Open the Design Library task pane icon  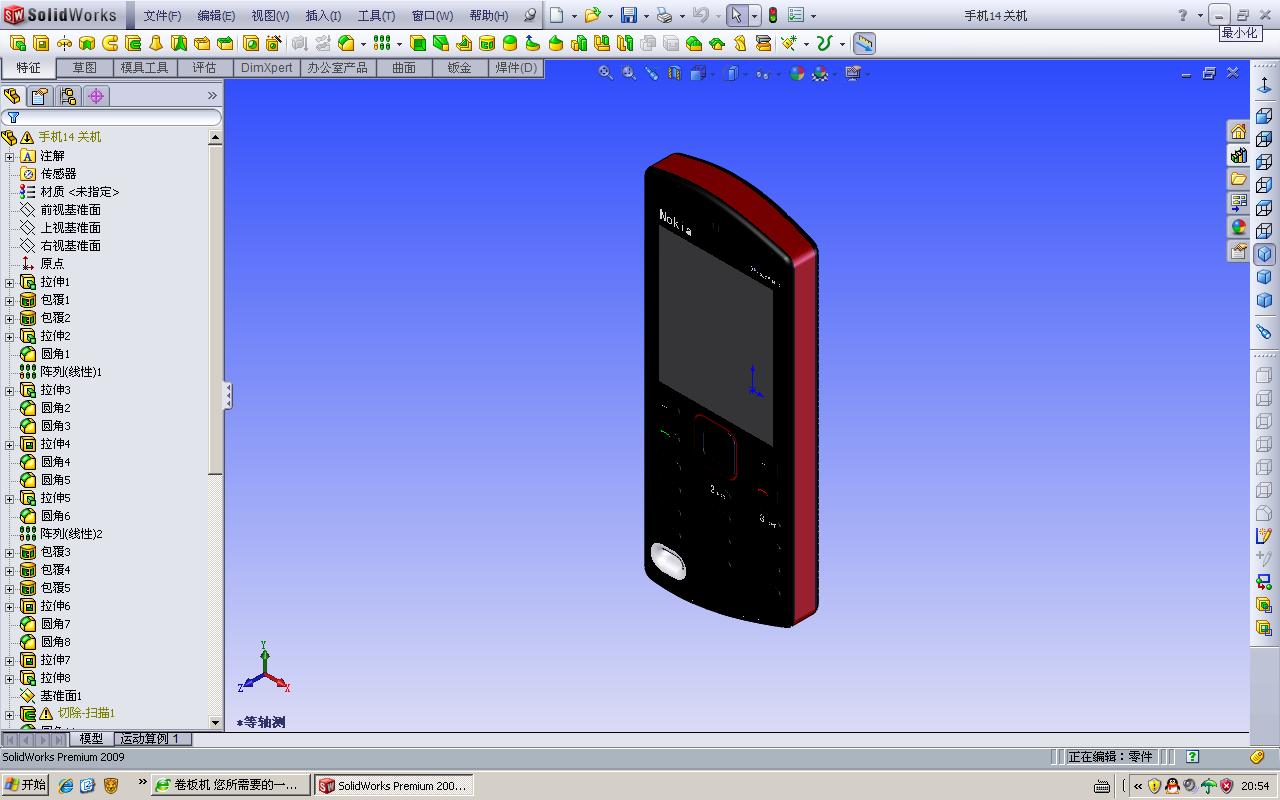tap(1238, 155)
